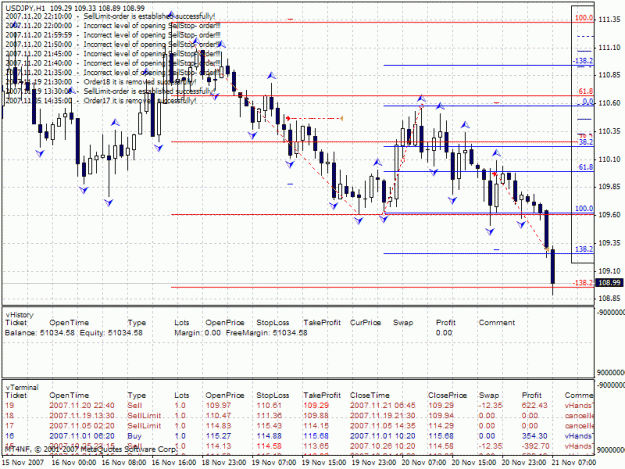Click the OpenTime header in vHistory
The width and height of the screenshot is (625, 469).
[x=69, y=323]
